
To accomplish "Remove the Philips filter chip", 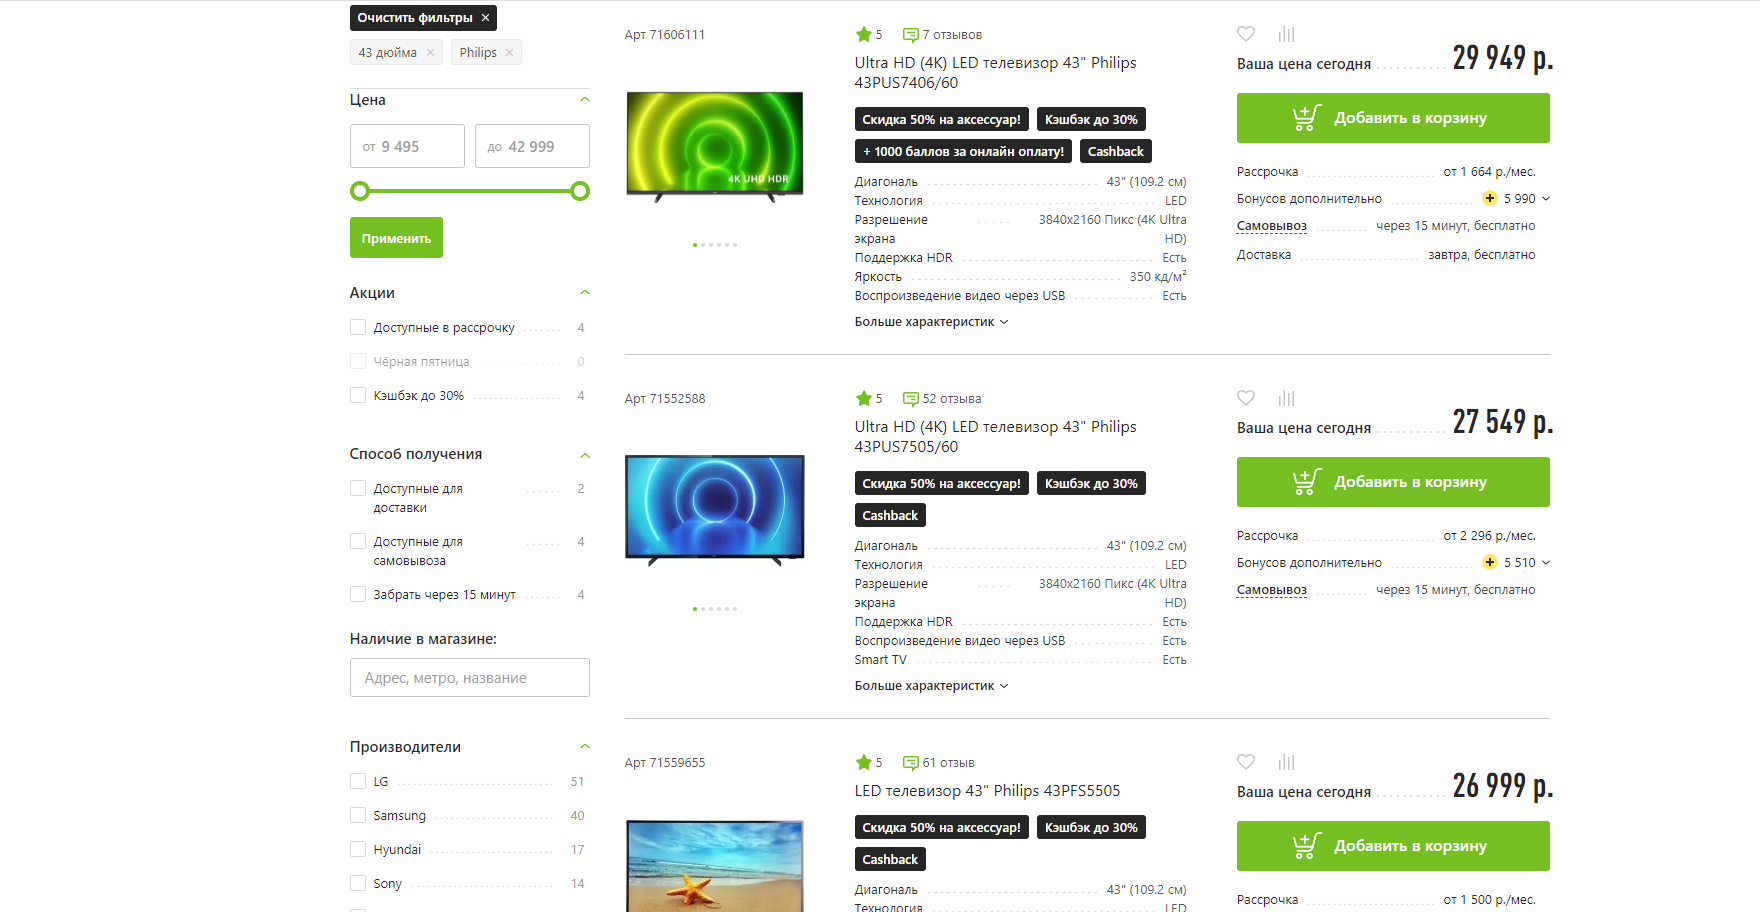I will 510,53.
